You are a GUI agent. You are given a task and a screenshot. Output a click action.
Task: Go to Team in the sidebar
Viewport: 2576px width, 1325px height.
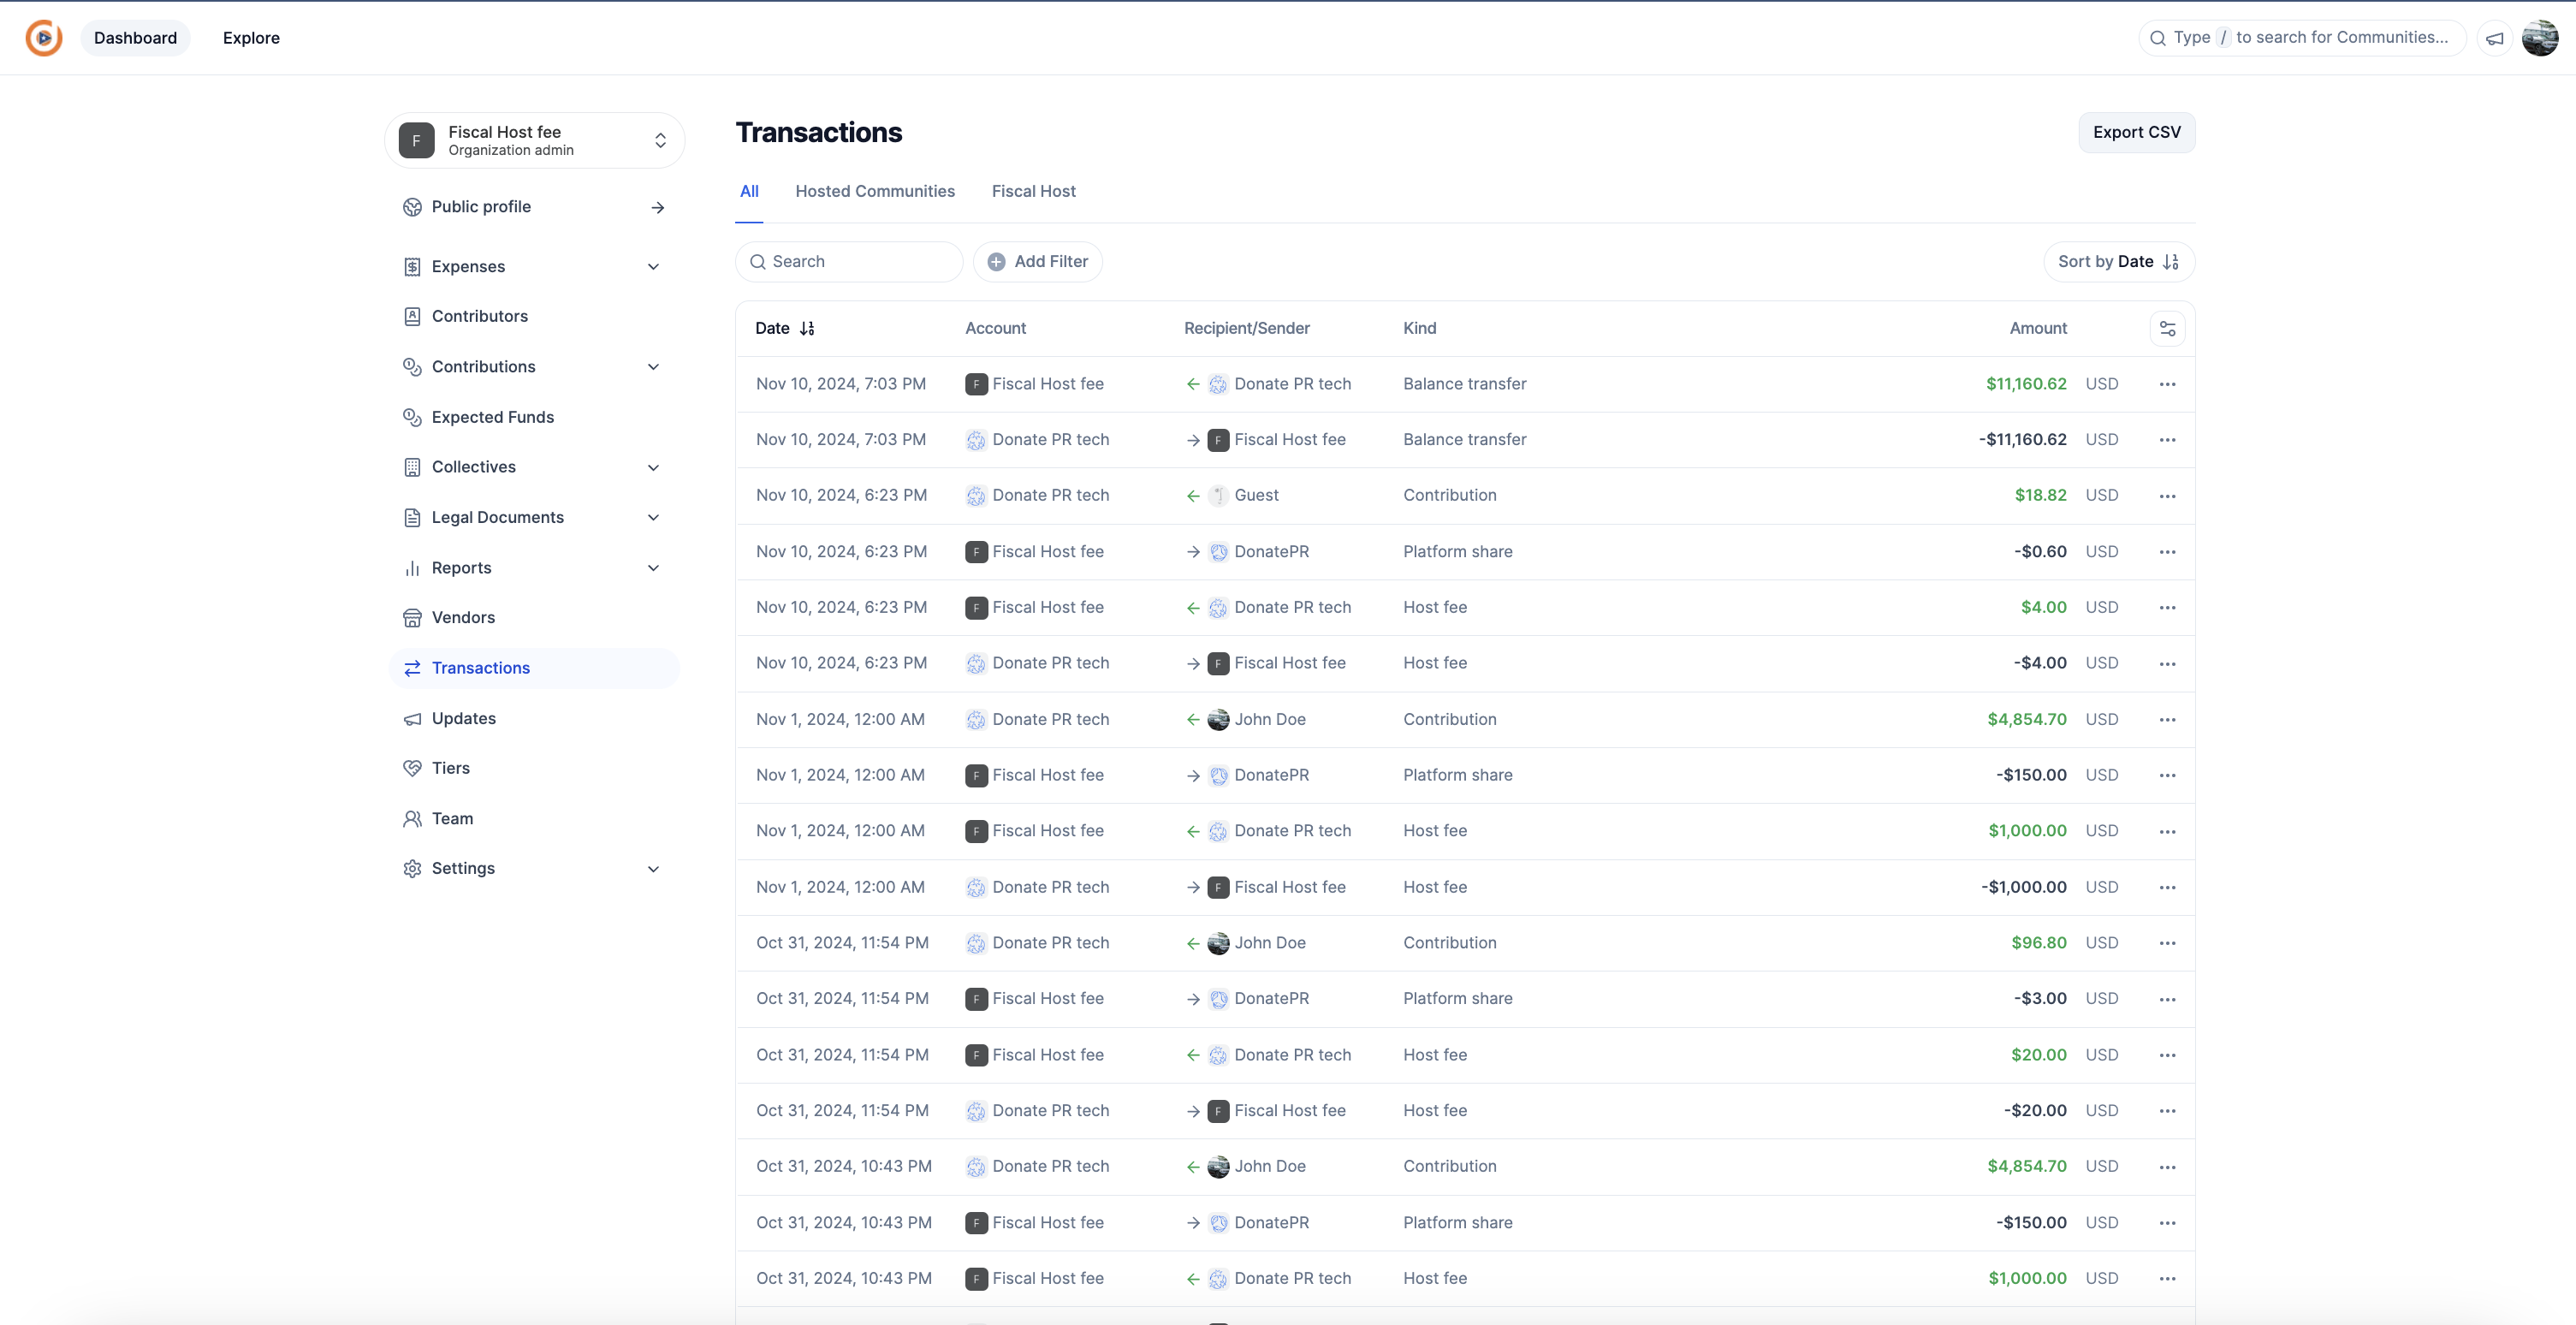pos(452,818)
